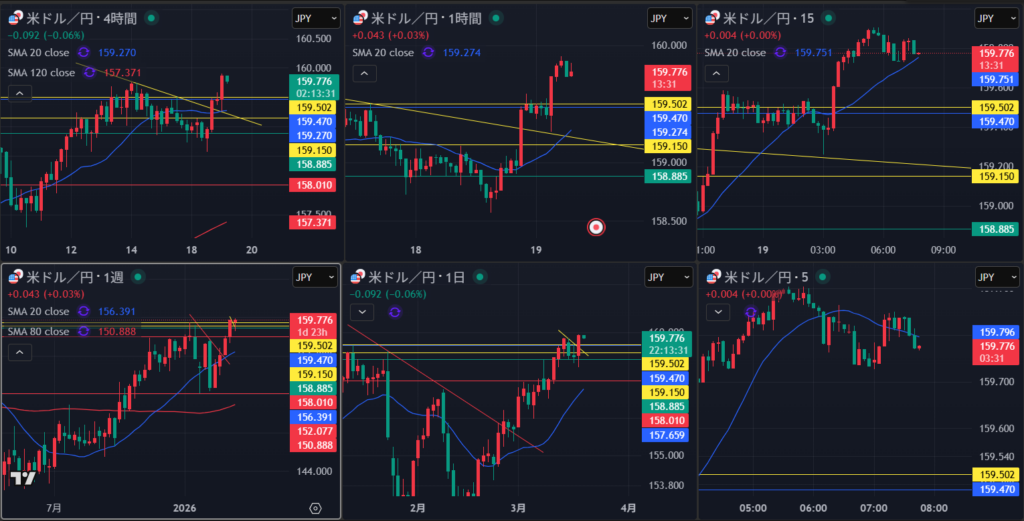
Task: Click the market status dot on 4時間 chart
Action: tap(151, 18)
